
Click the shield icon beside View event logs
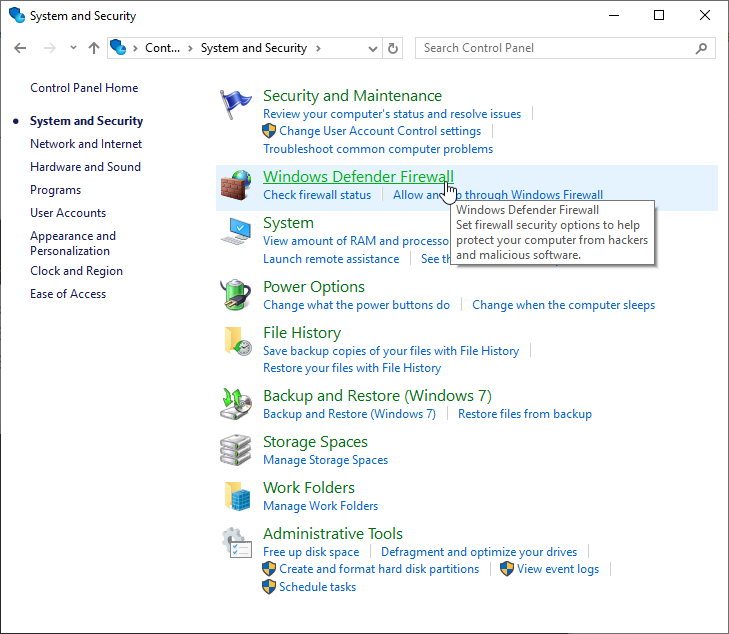point(507,569)
